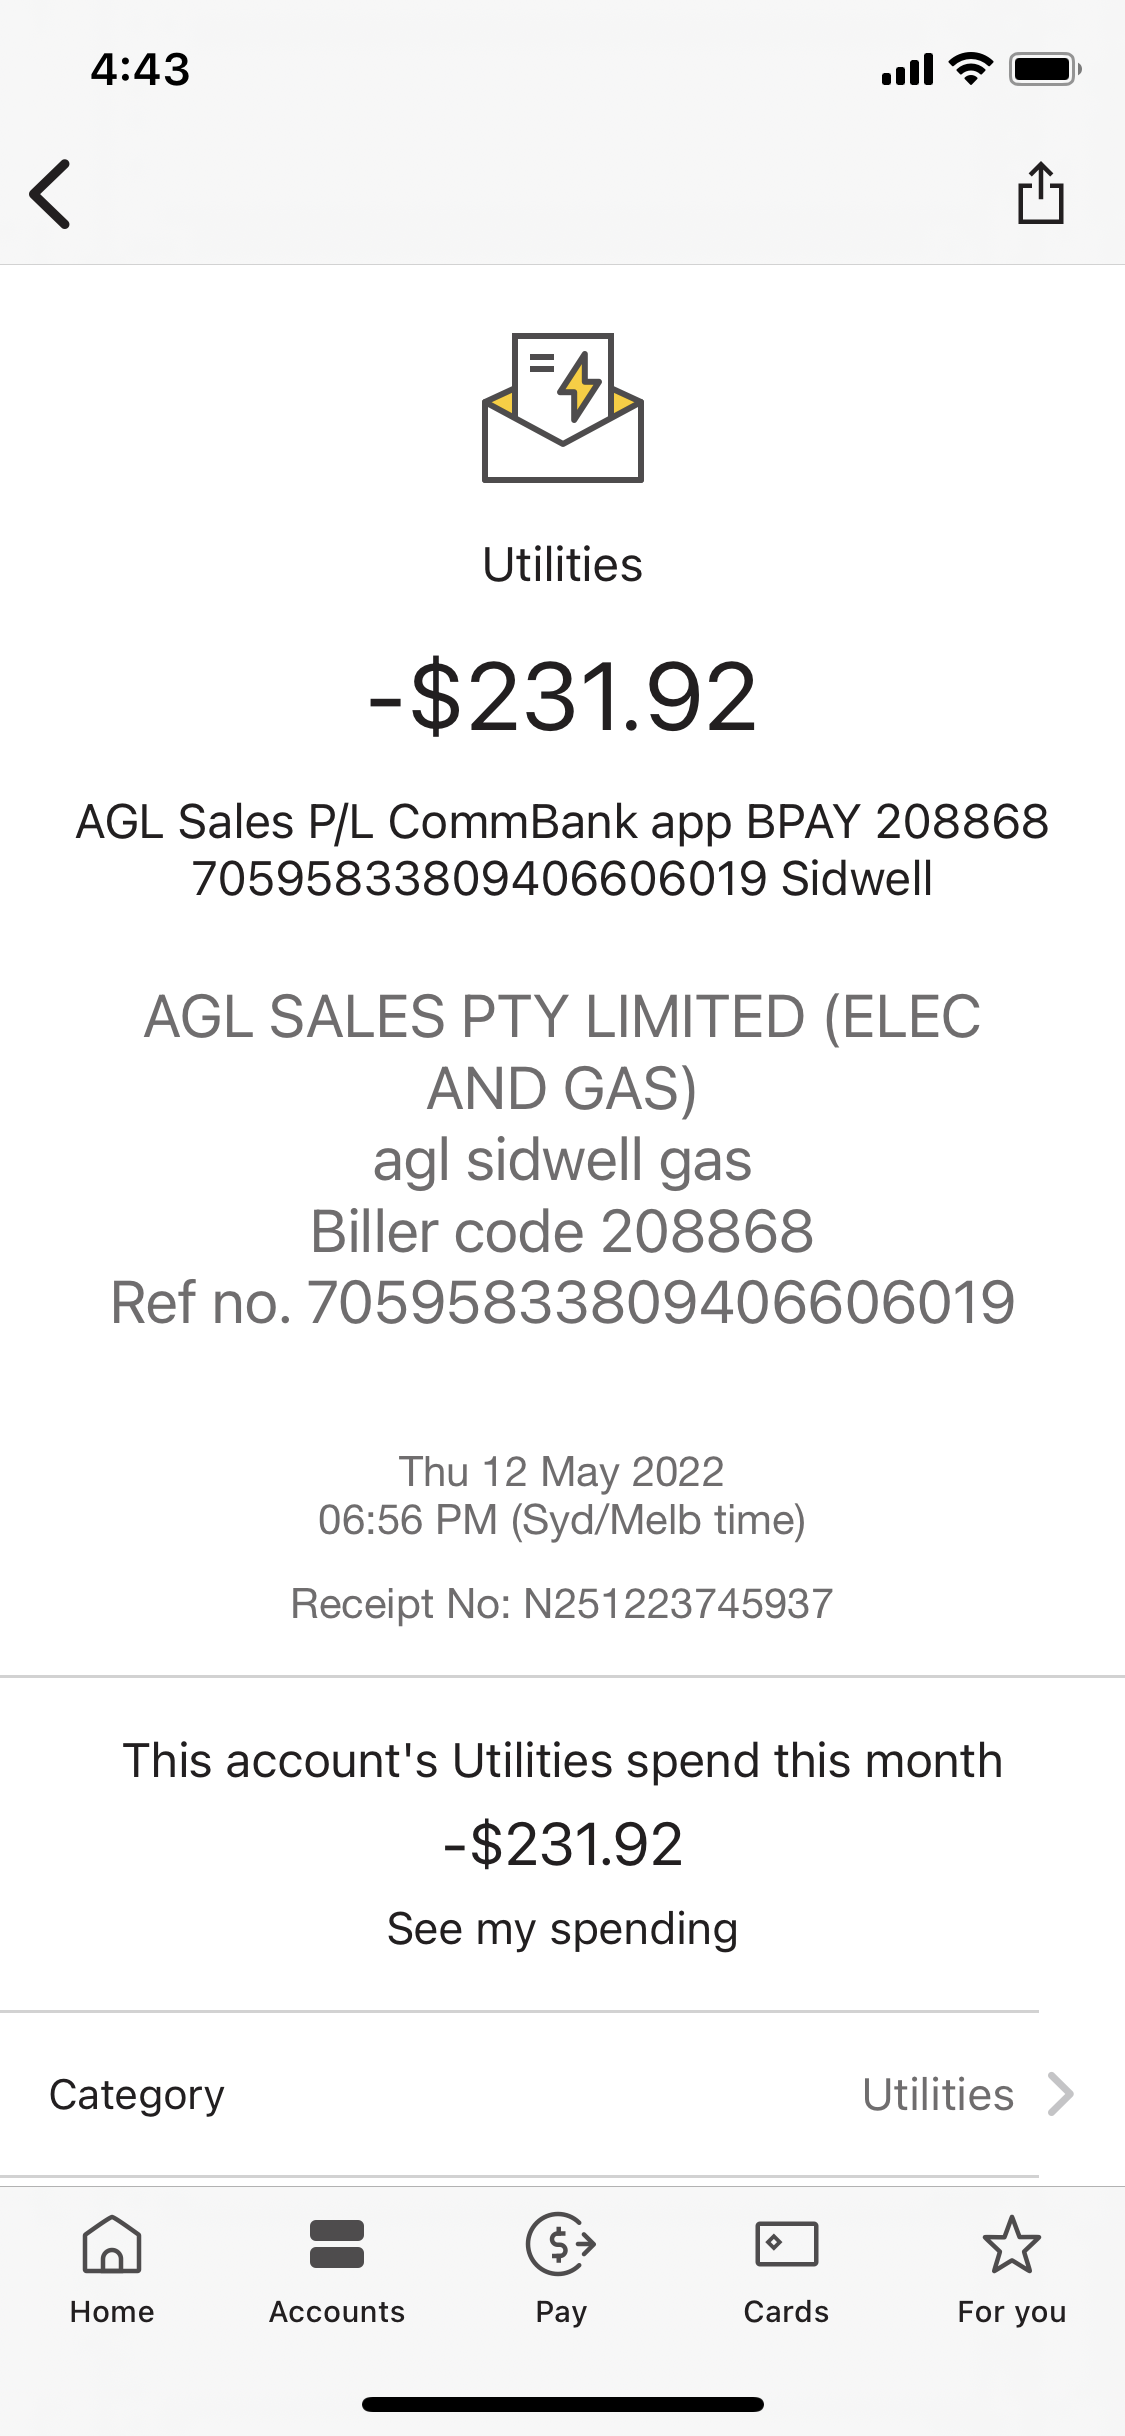Tap the cellular signal bars
1125x2436 pixels.
coord(907,70)
